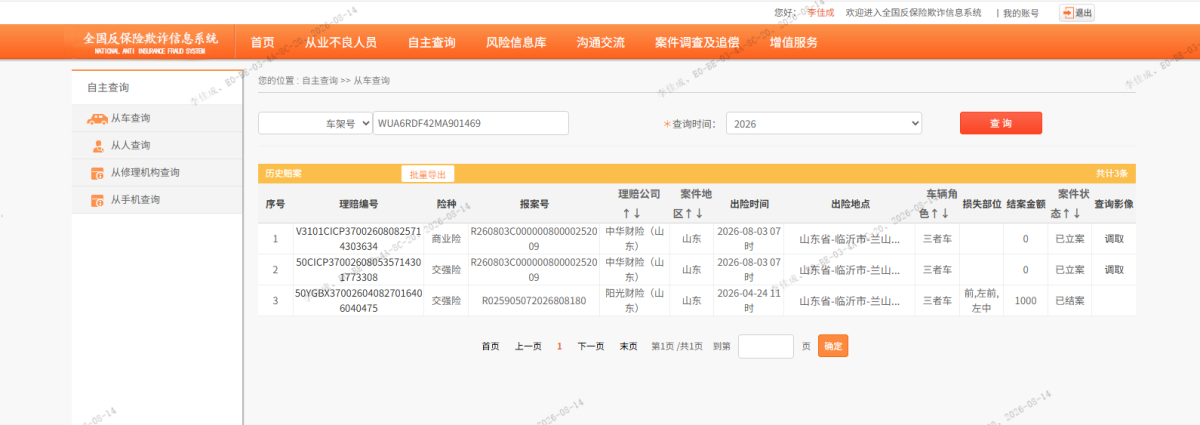The image size is (1200, 425).
Task: Sort 车辆角色 column ascending with the up arrow
Action: coord(936,213)
